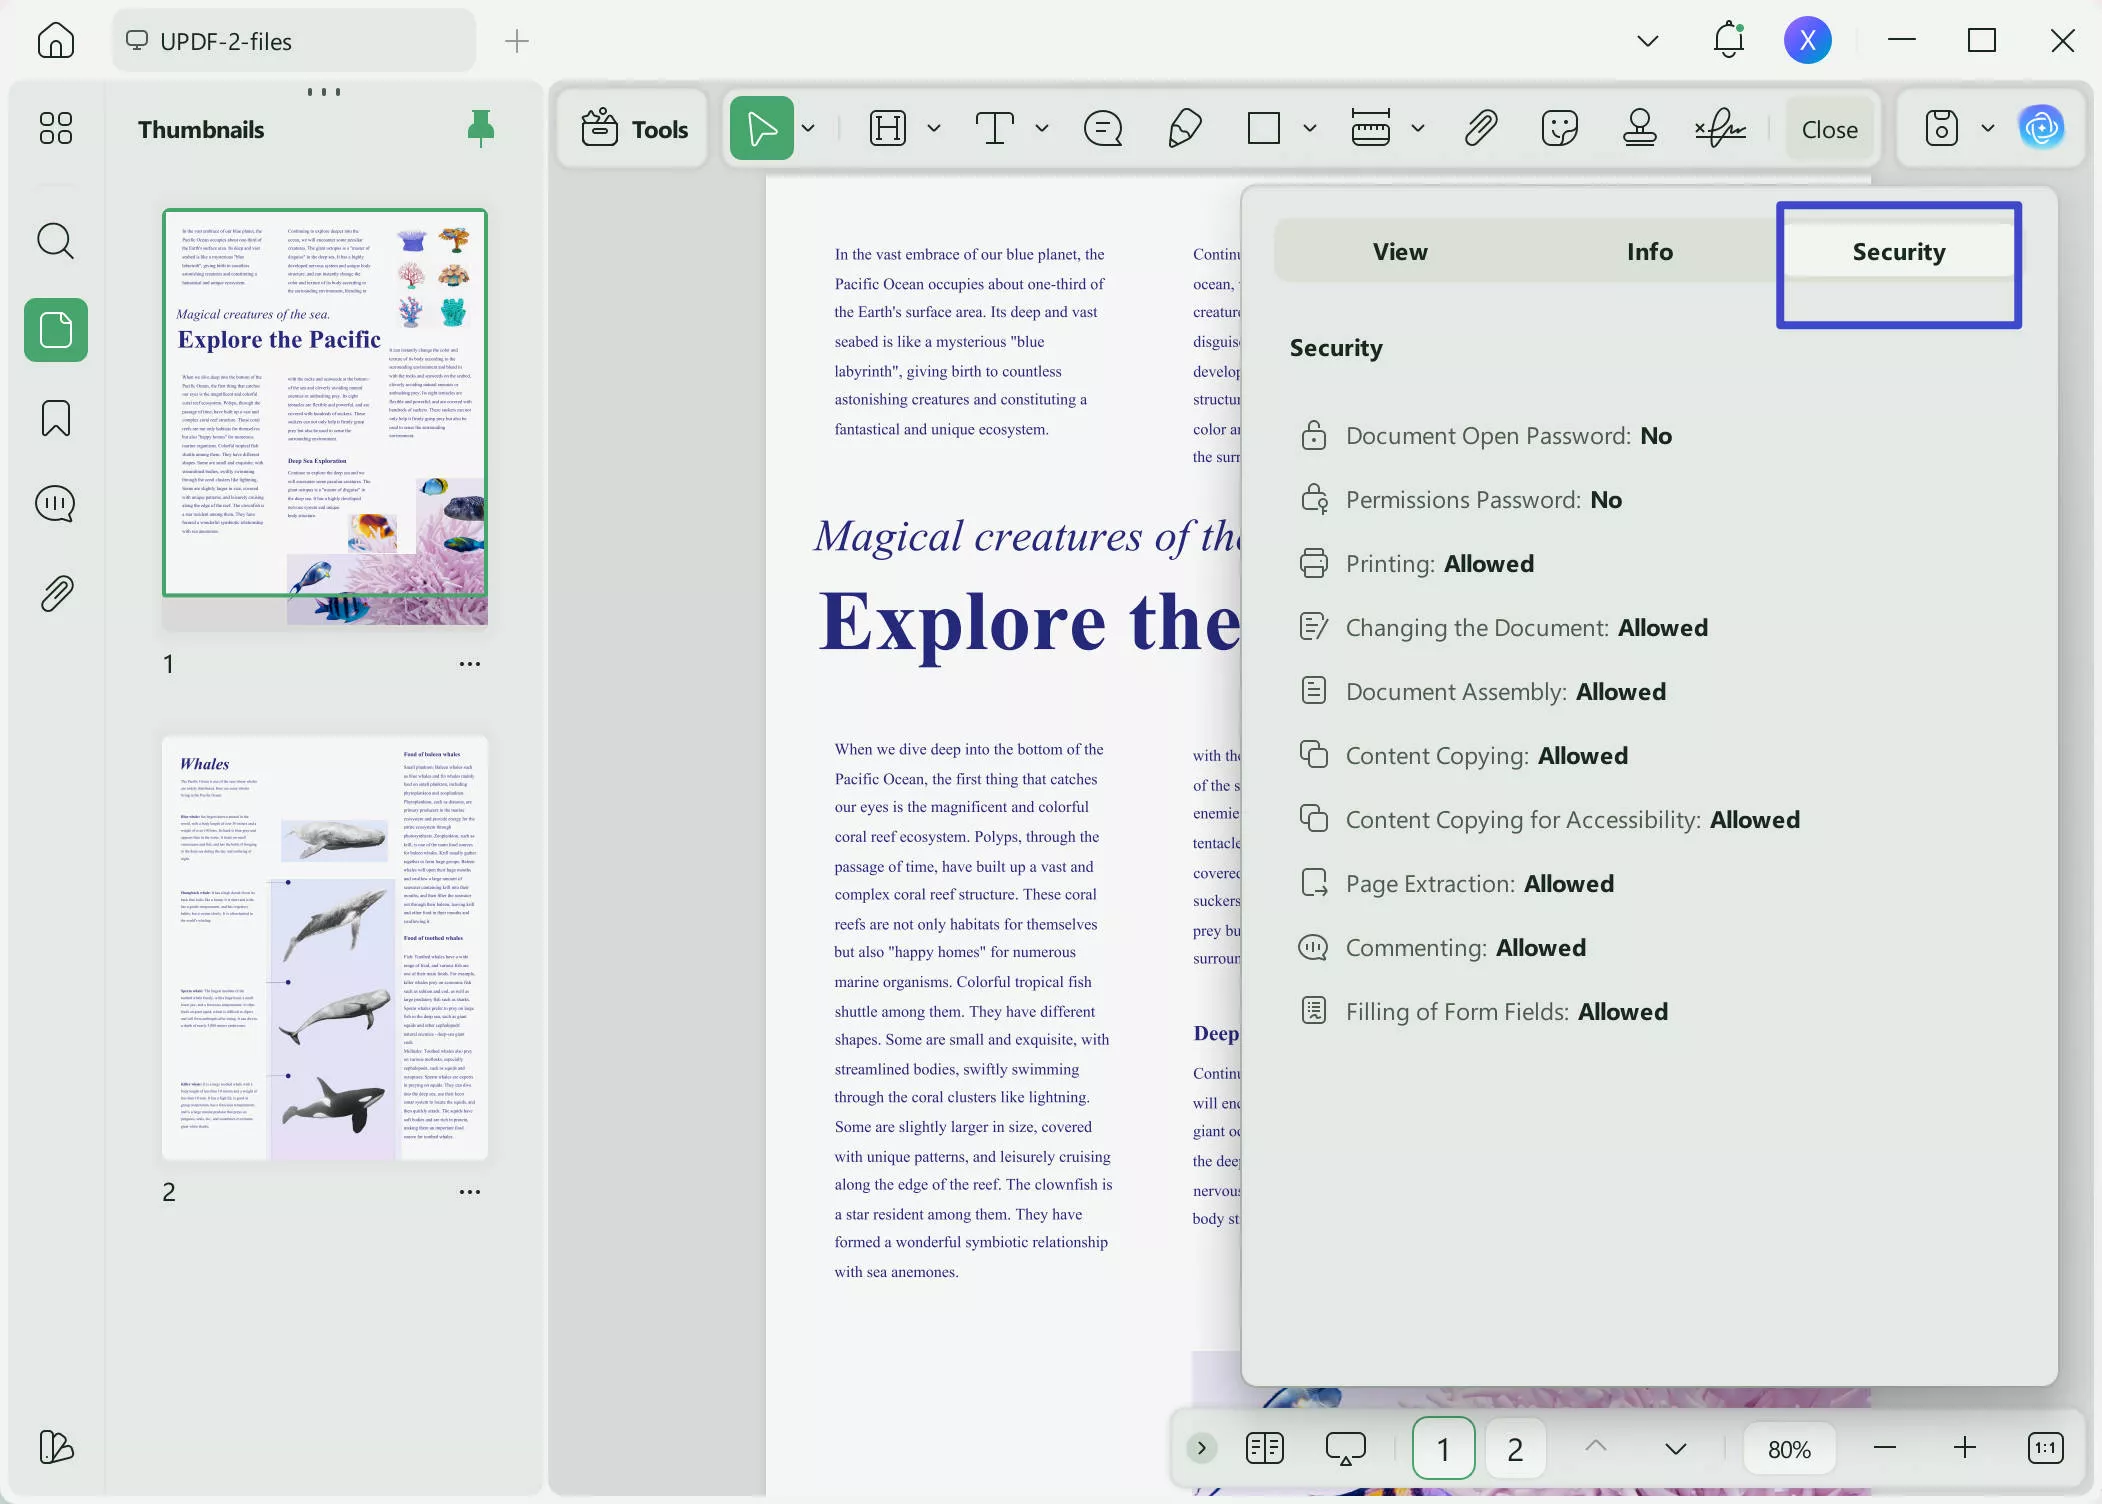Switch to the Info tab
2102x1504 pixels.
pos(1648,250)
